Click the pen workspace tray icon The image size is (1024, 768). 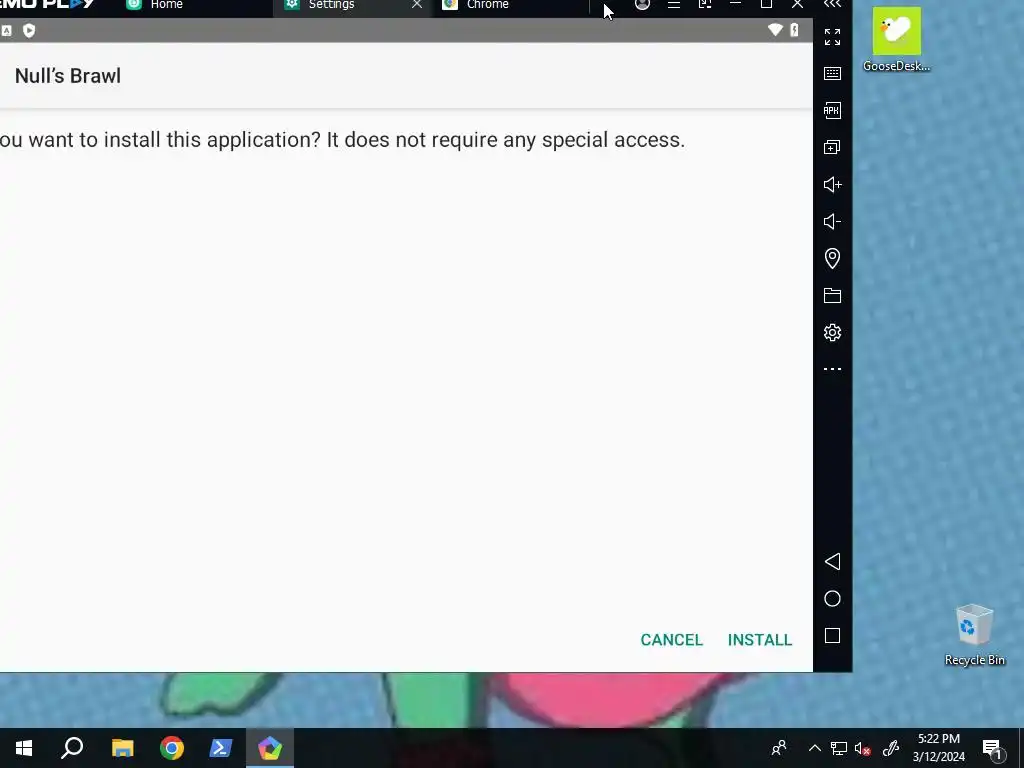891,748
